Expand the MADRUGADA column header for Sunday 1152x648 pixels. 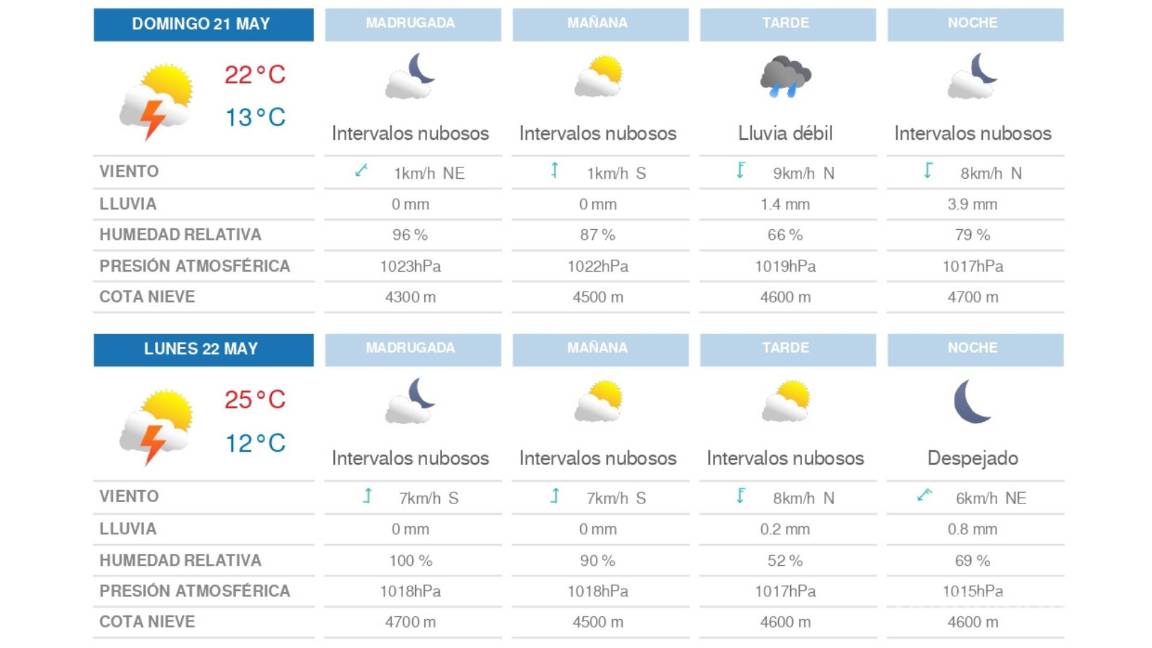(x=411, y=22)
